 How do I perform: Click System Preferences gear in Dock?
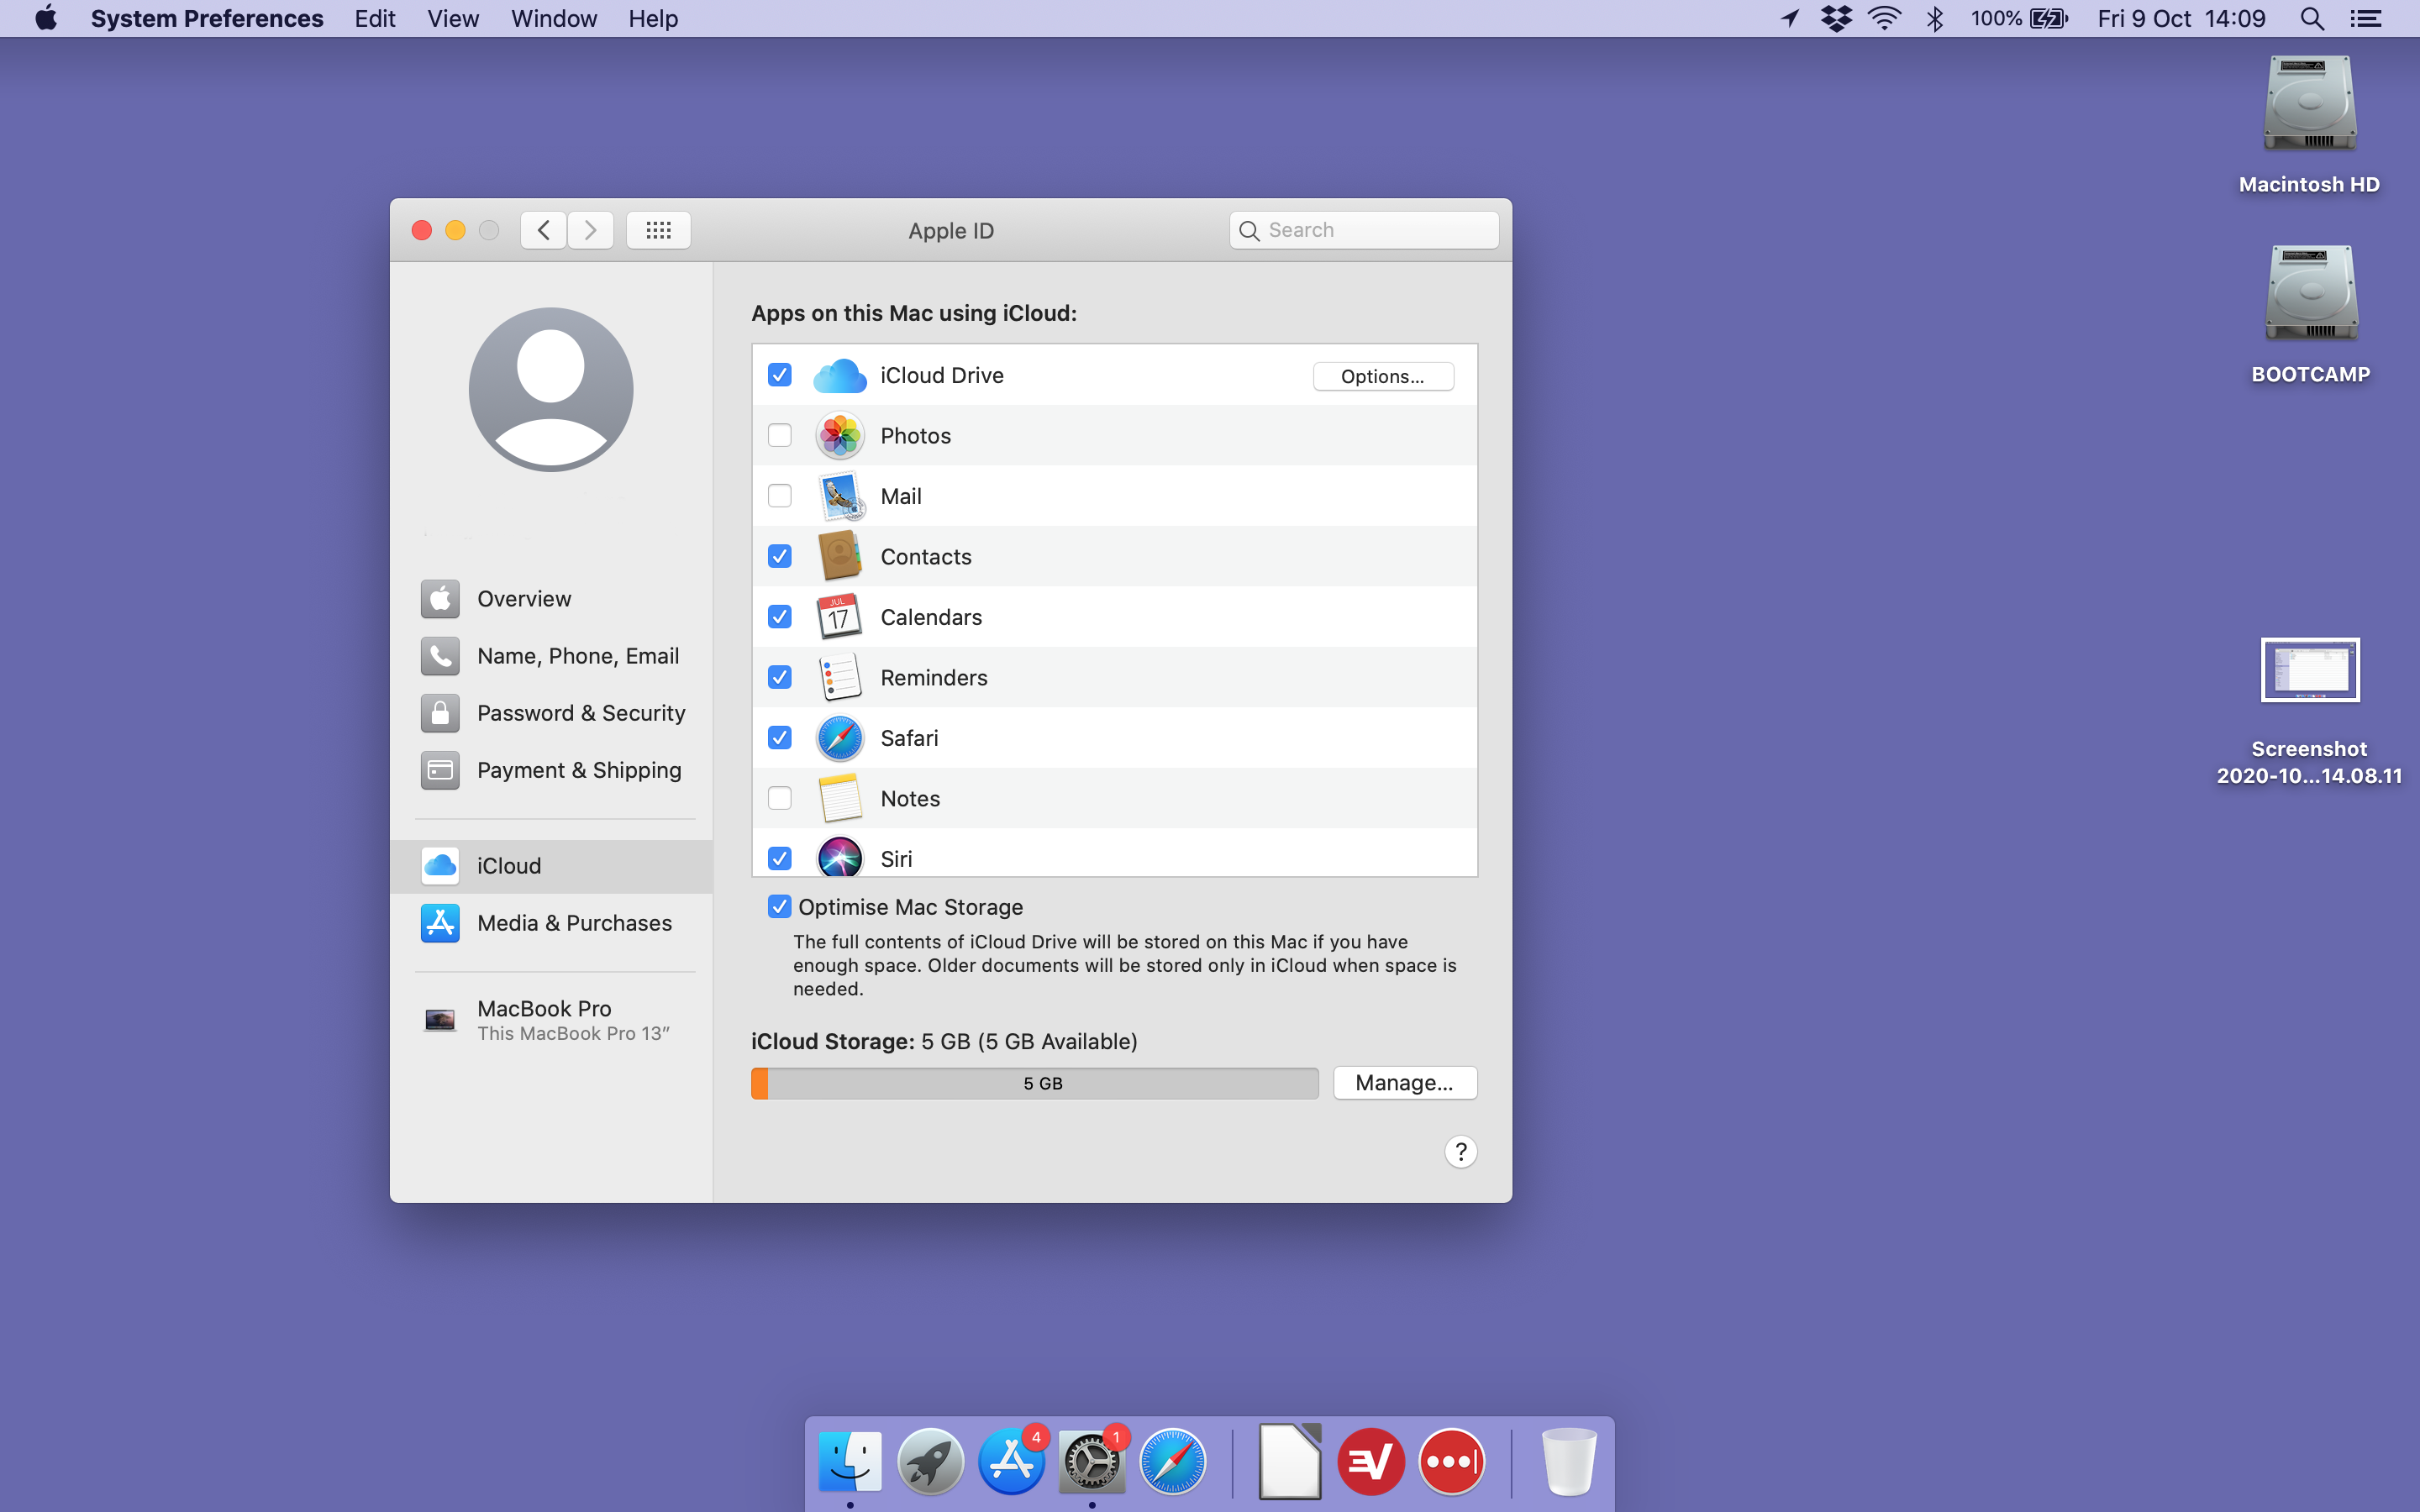tap(1092, 1461)
